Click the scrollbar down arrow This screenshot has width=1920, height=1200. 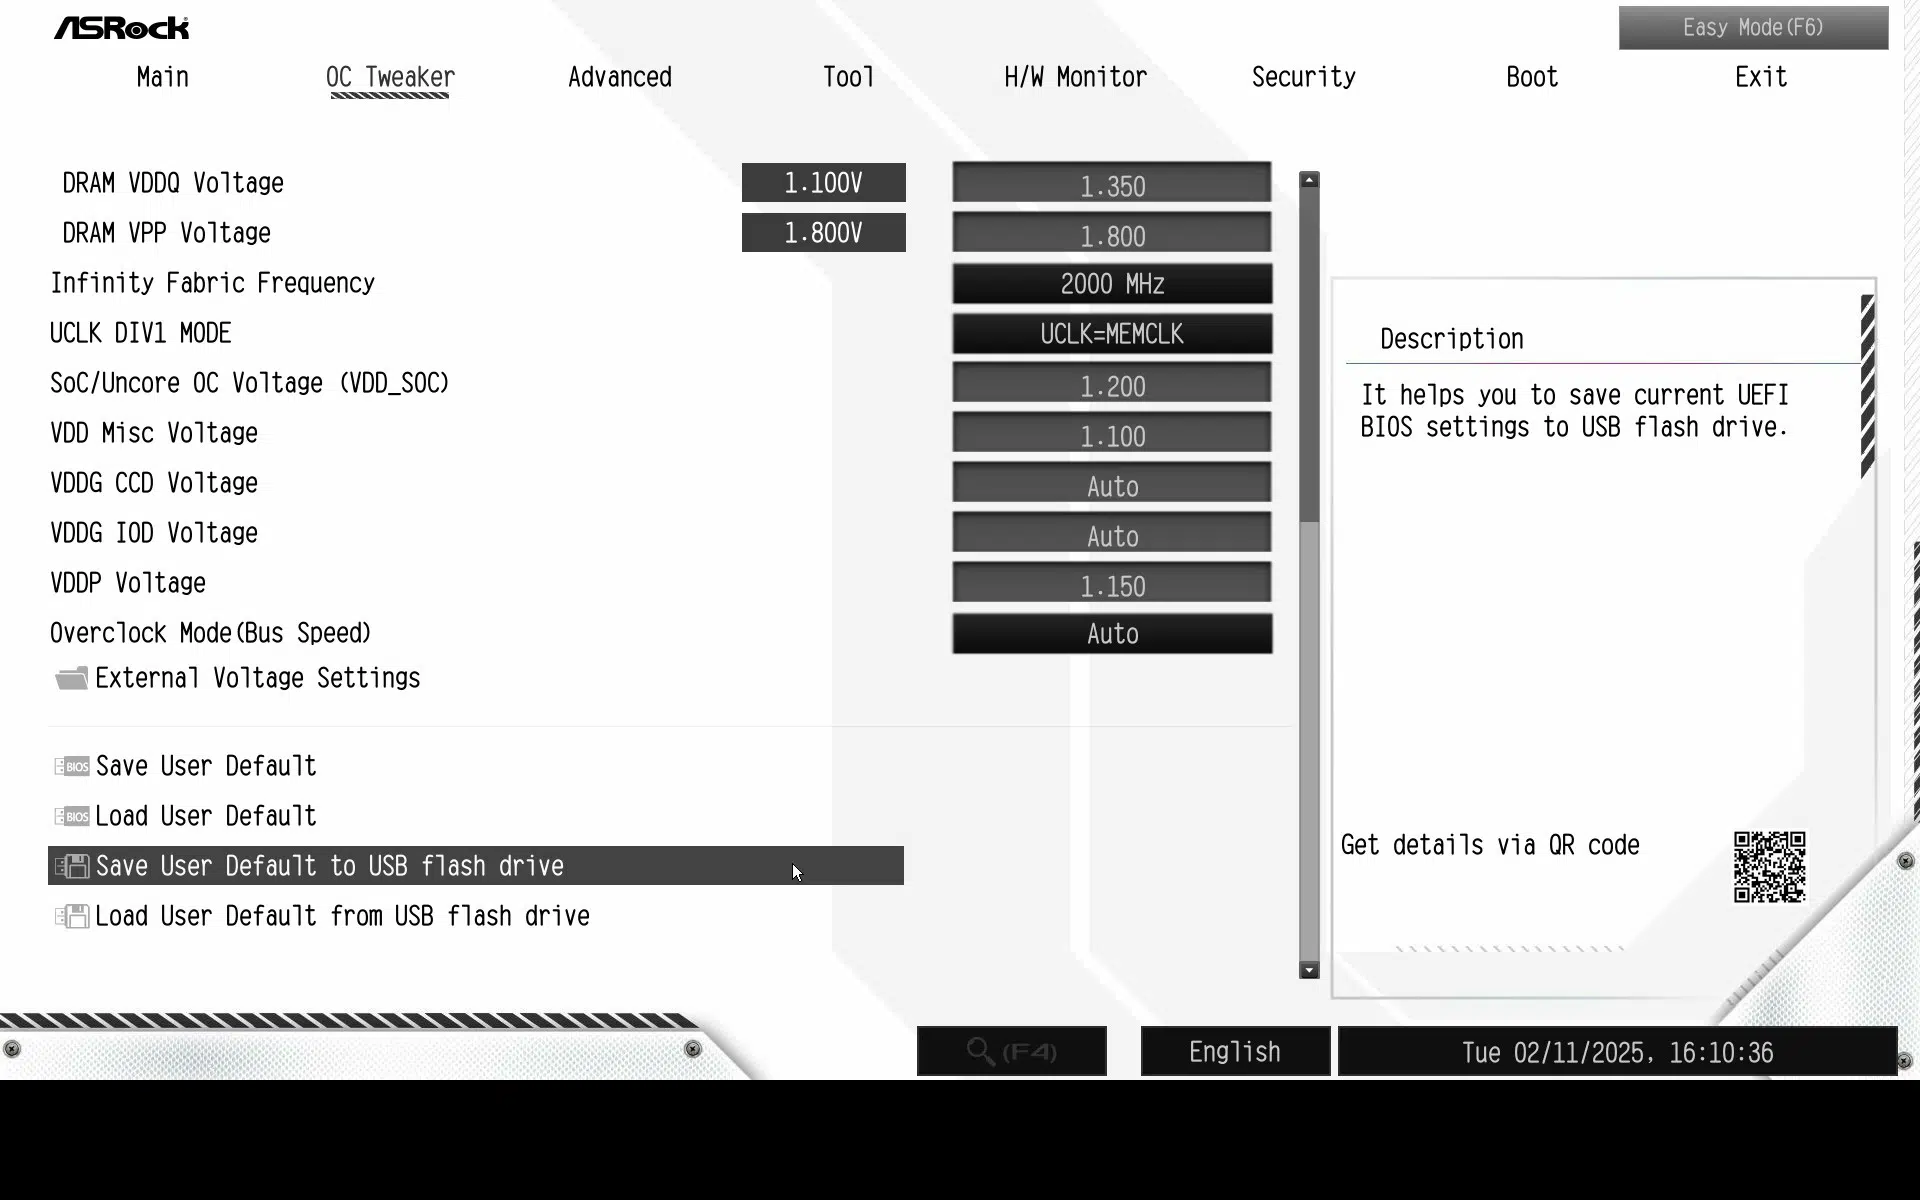(1309, 970)
